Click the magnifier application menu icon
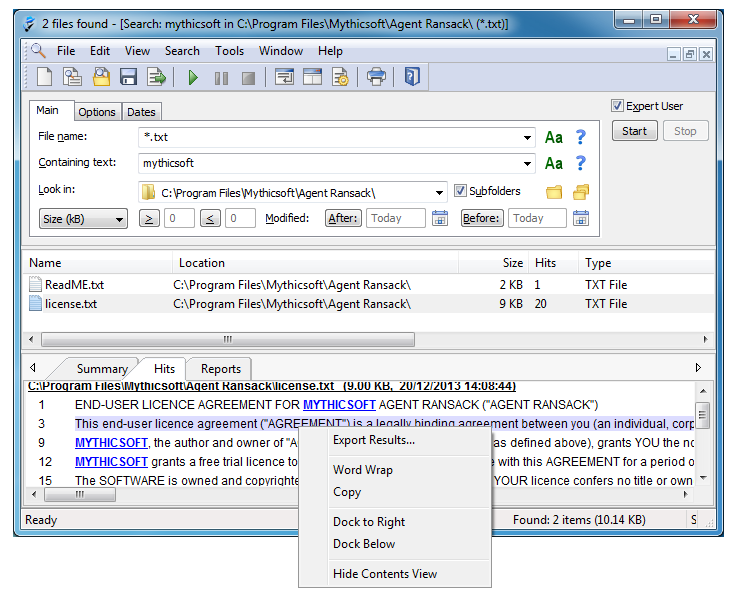 point(38,50)
